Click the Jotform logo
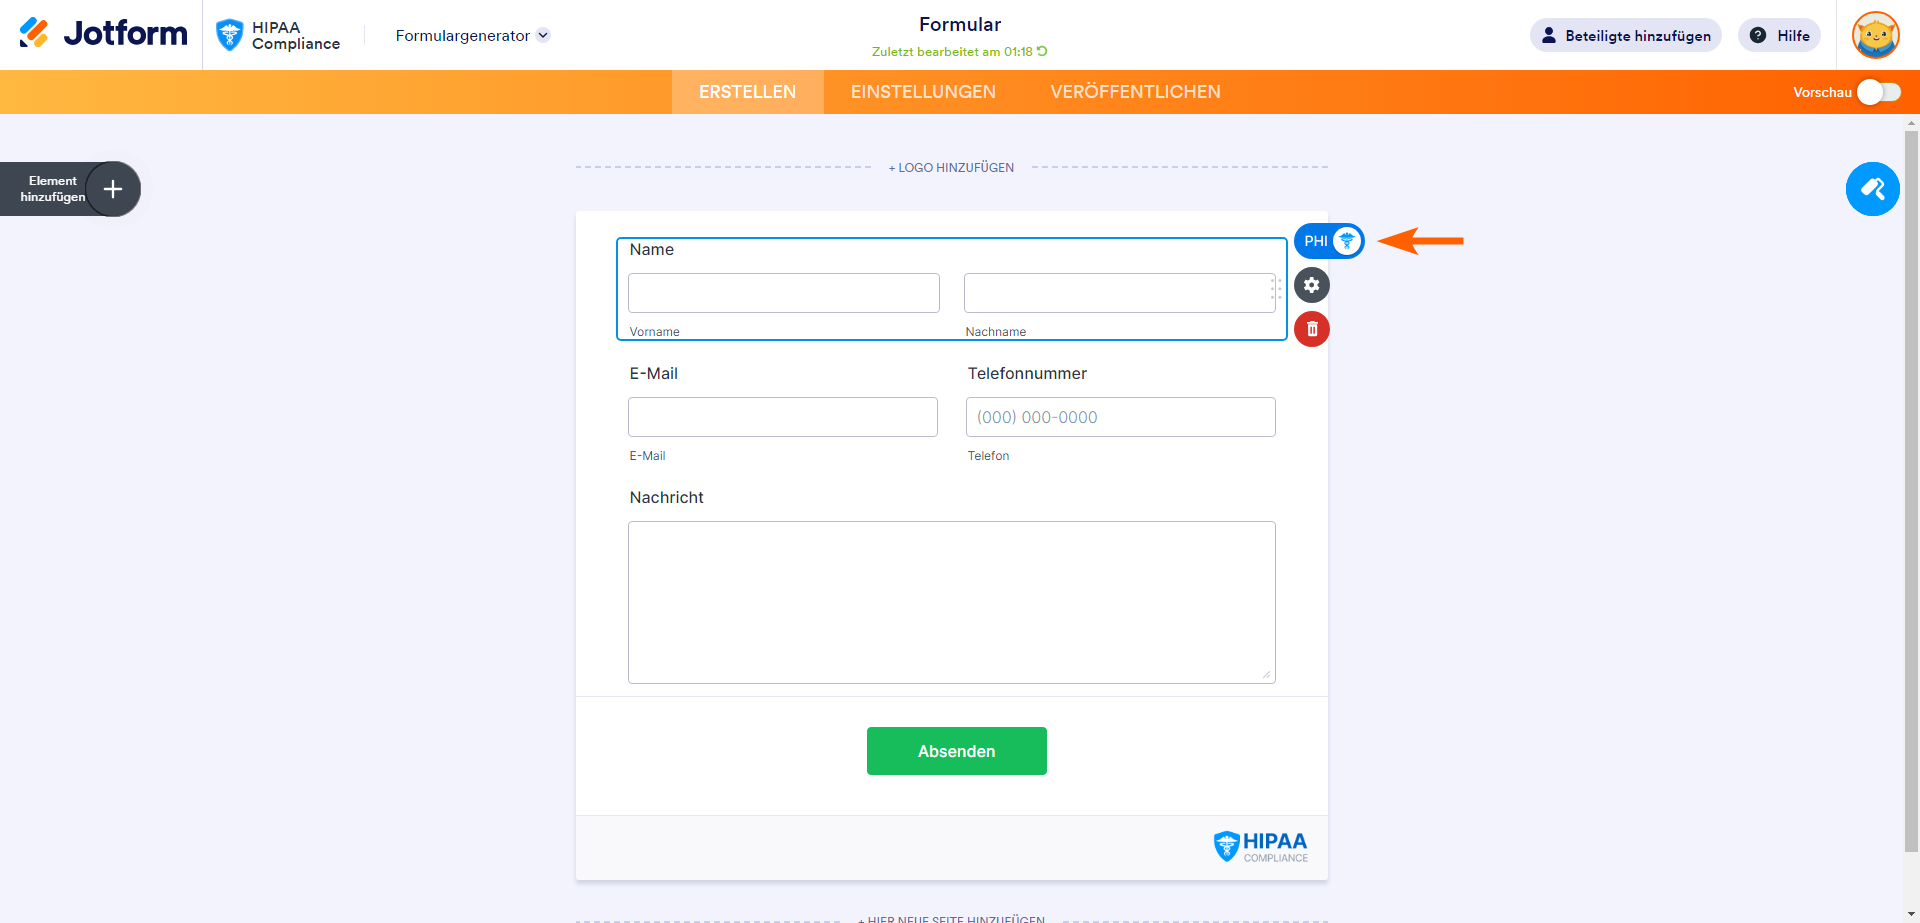Screen dimensions: 1920x923 [x=103, y=34]
